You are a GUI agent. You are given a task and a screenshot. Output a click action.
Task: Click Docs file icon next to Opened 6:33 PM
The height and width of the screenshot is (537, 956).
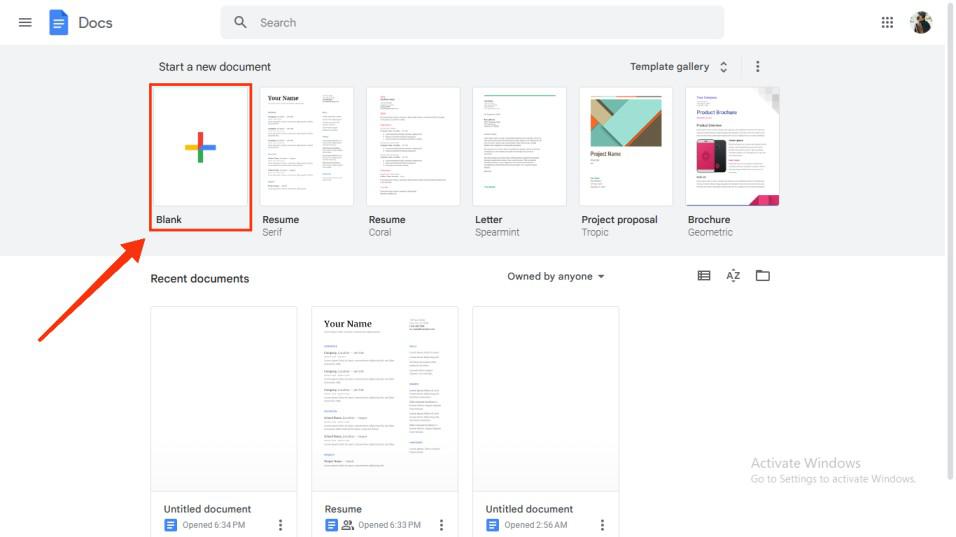coord(331,525)
